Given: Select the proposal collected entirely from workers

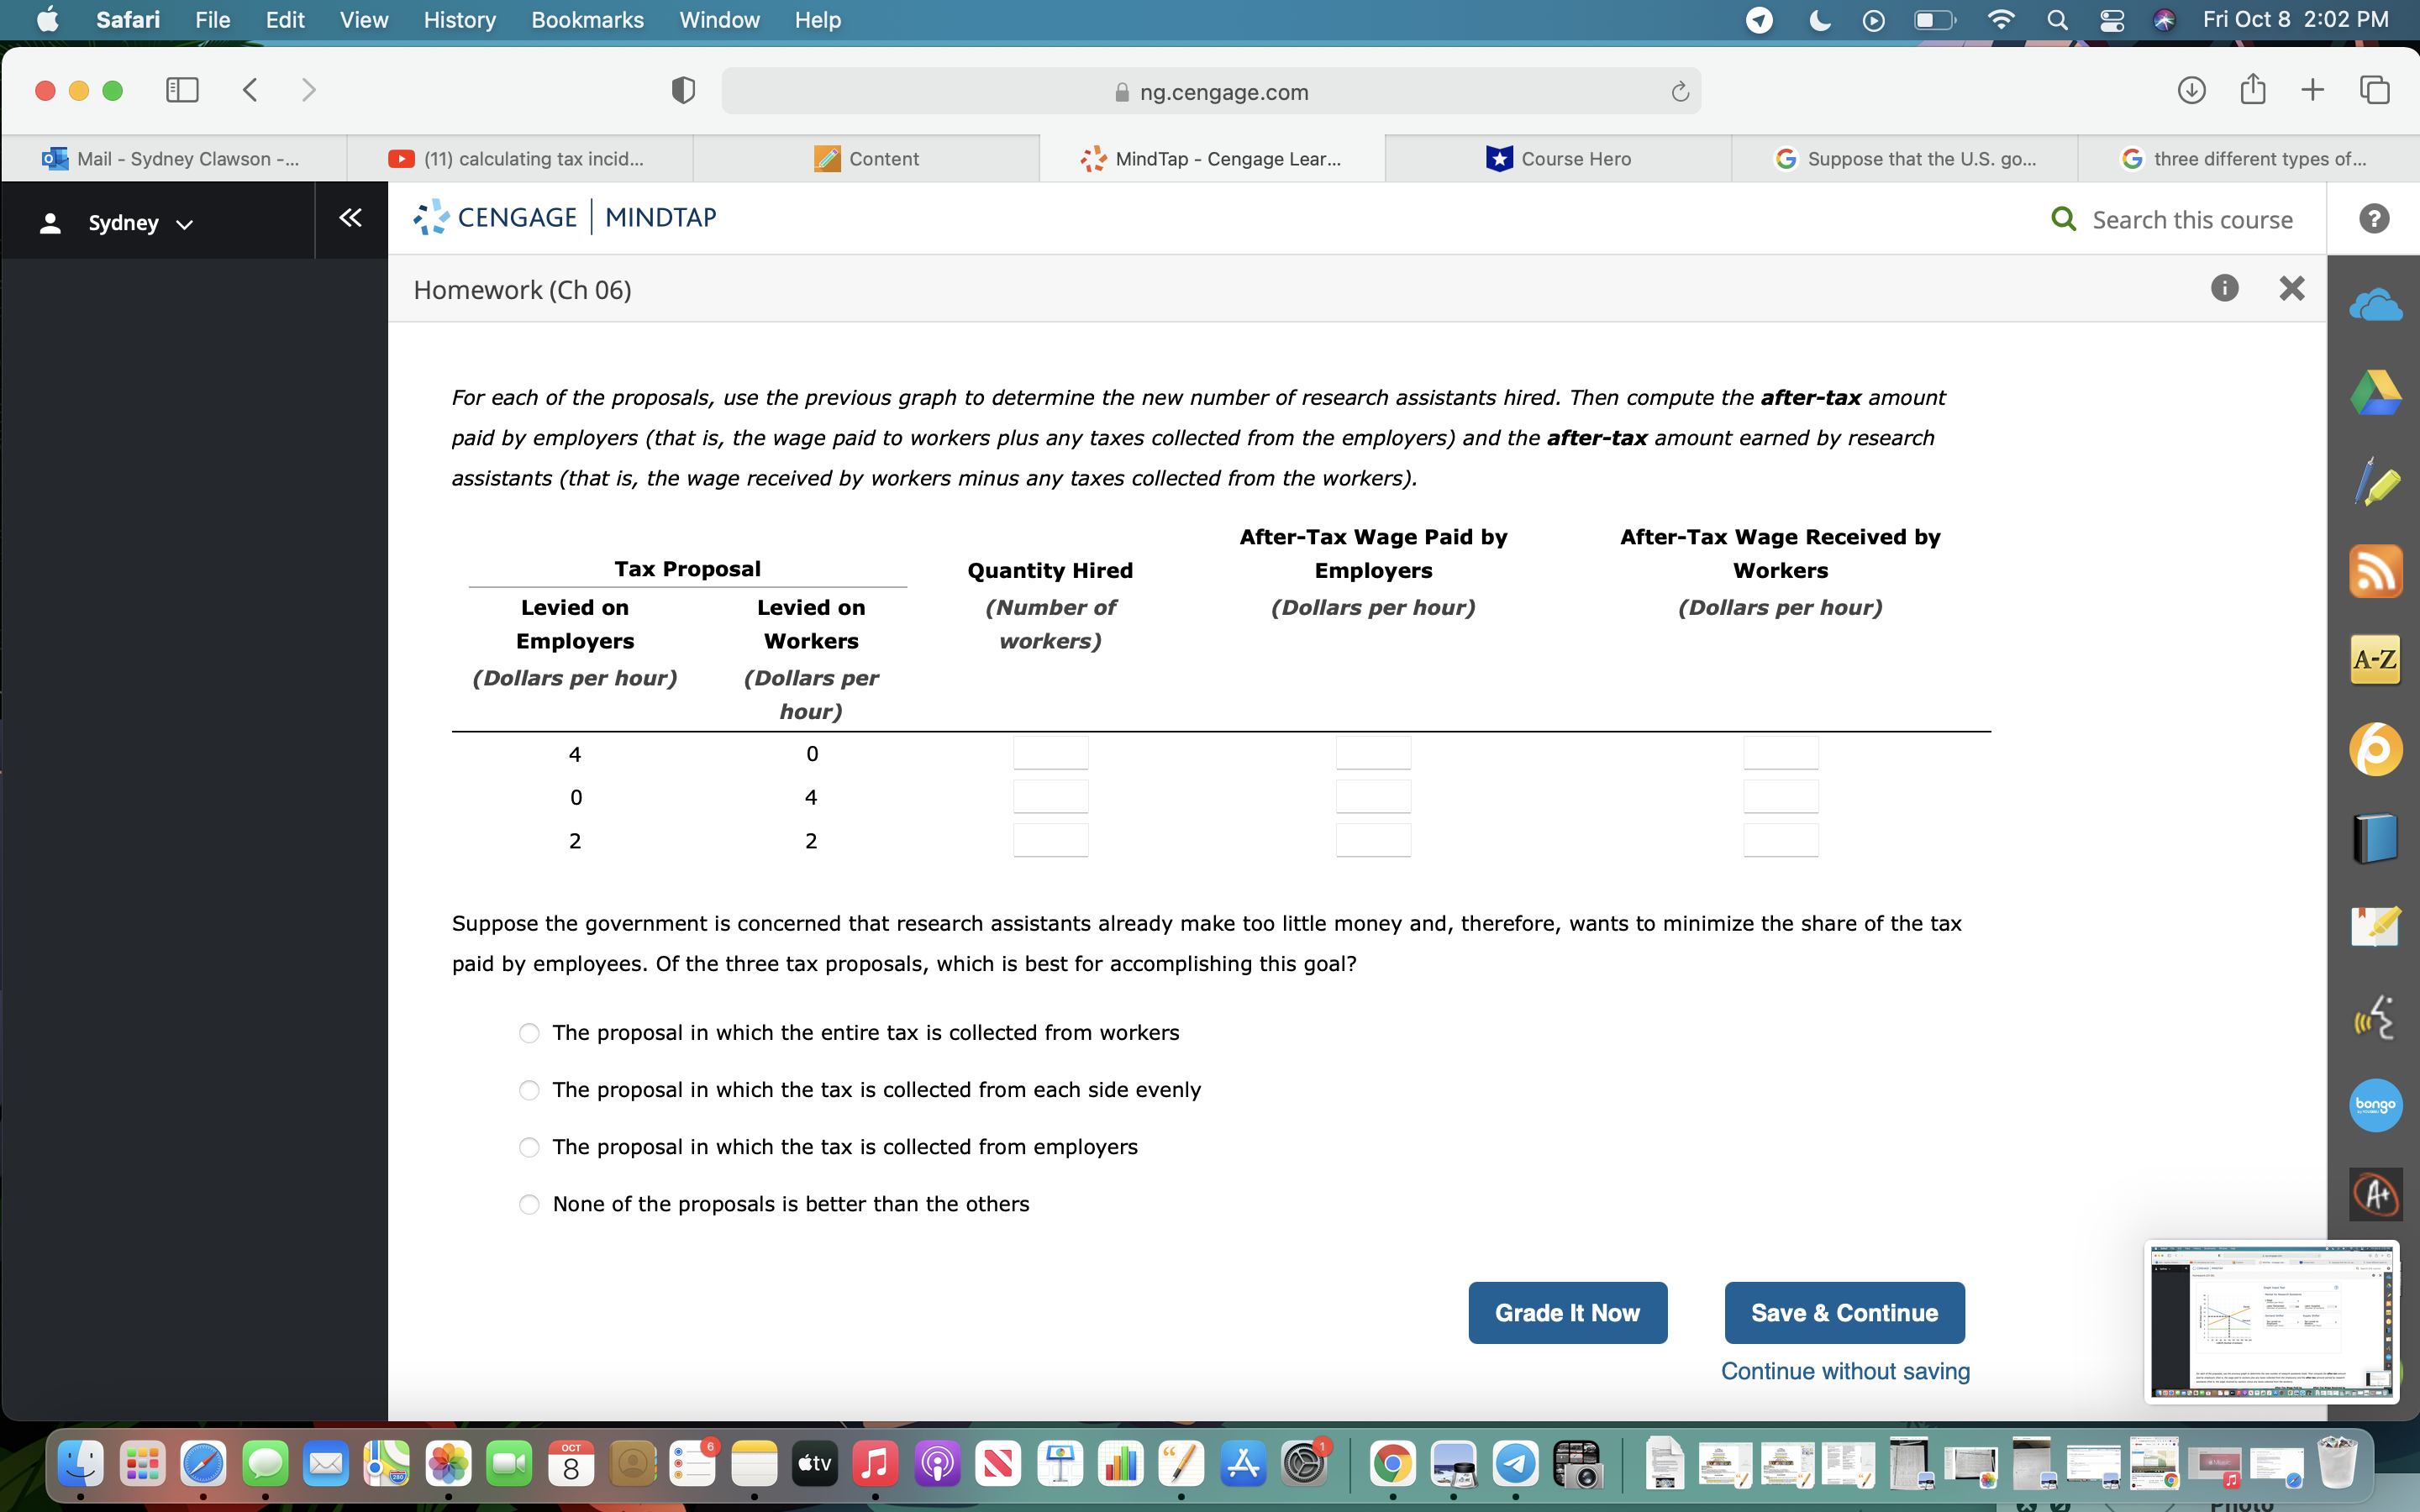Looking at the screenshot, I should click(529, 1033).
